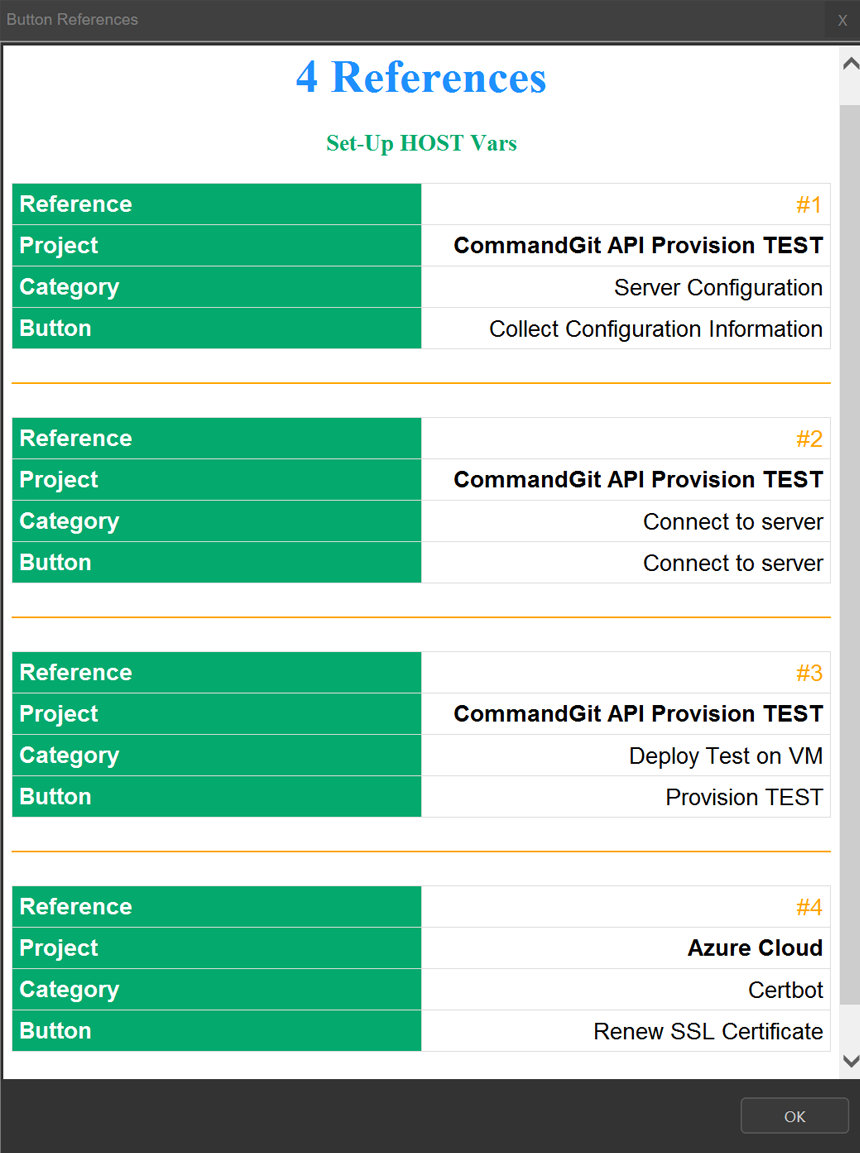Click the scrollbar down arrow
This screenshot has width=860, height=1153.
coord(850,1060)
